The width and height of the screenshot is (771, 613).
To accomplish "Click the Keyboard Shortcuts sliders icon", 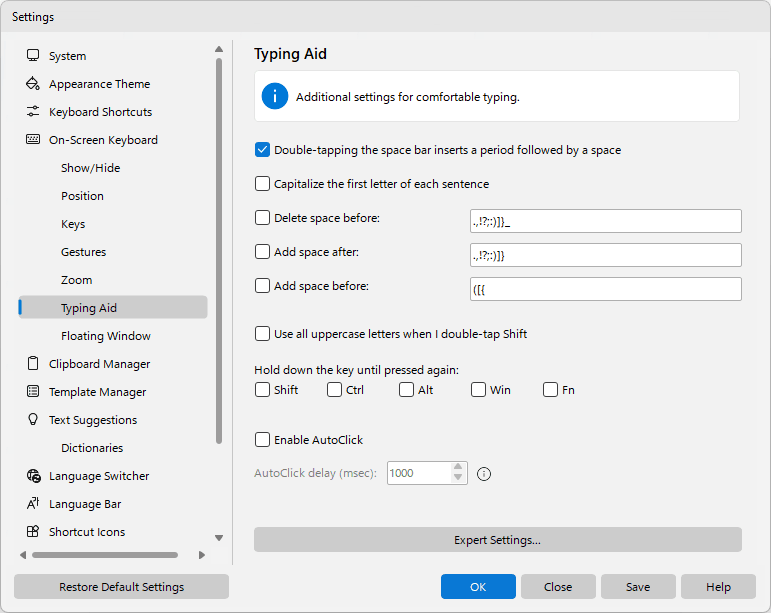I will (33, 112).
